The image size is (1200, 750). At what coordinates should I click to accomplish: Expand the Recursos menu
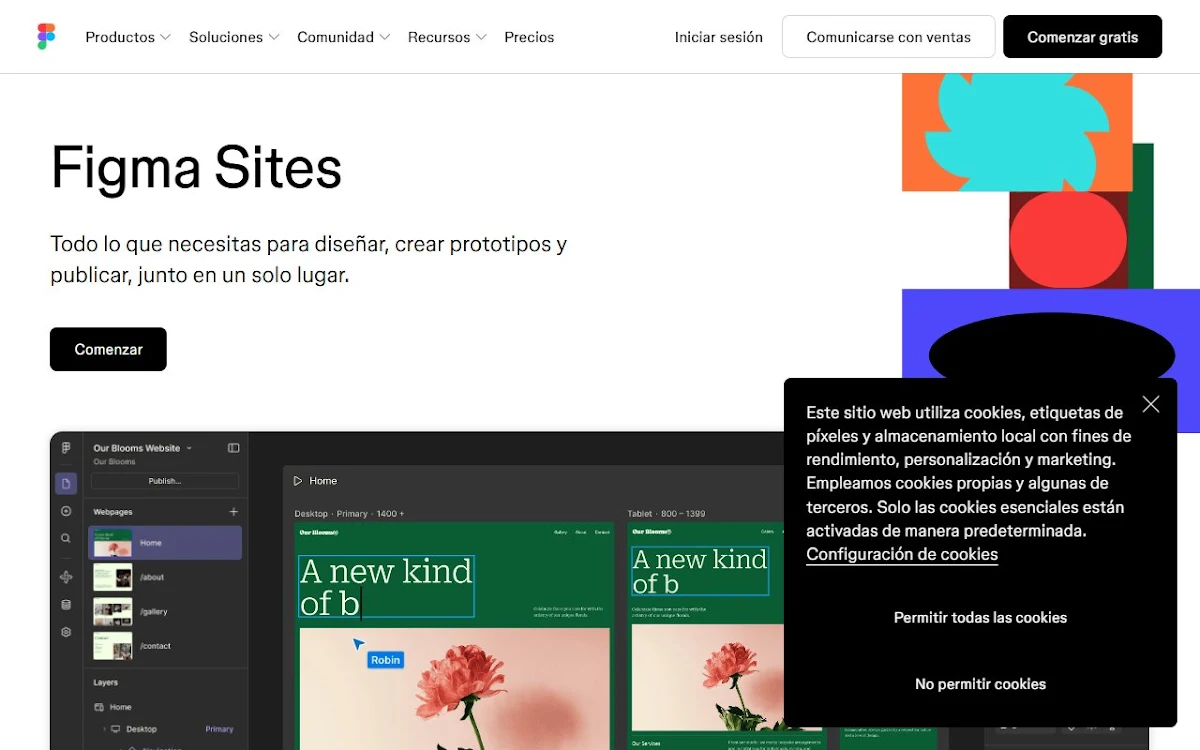click(447, 37)
